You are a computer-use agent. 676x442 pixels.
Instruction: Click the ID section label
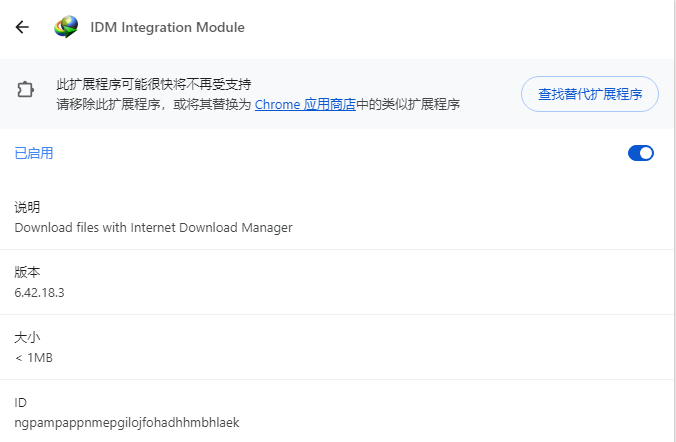20,402
